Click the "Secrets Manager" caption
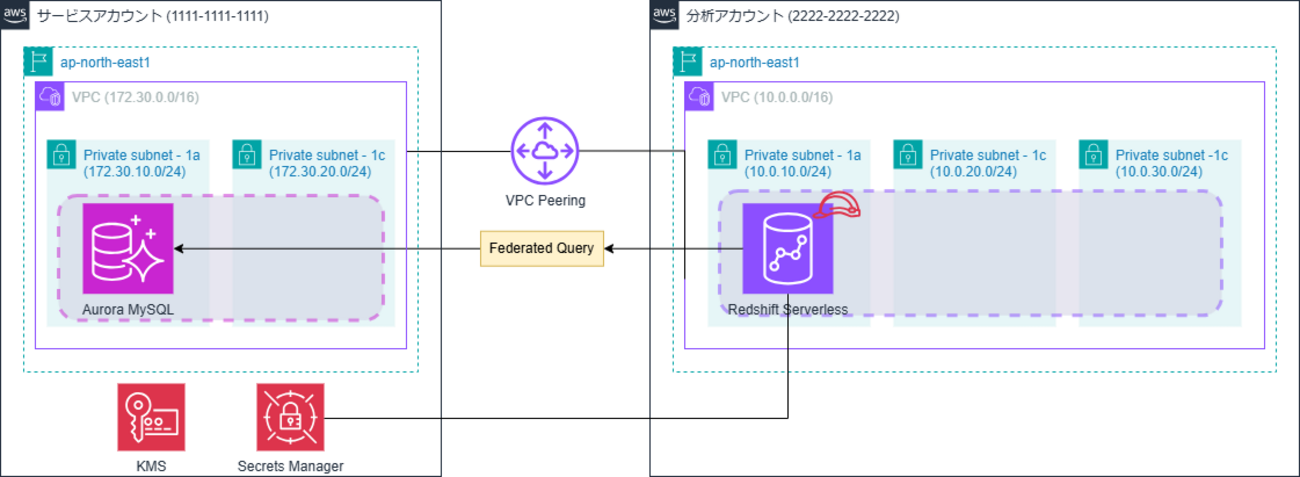The image size is (1300, 477). (x=290, y=466)
